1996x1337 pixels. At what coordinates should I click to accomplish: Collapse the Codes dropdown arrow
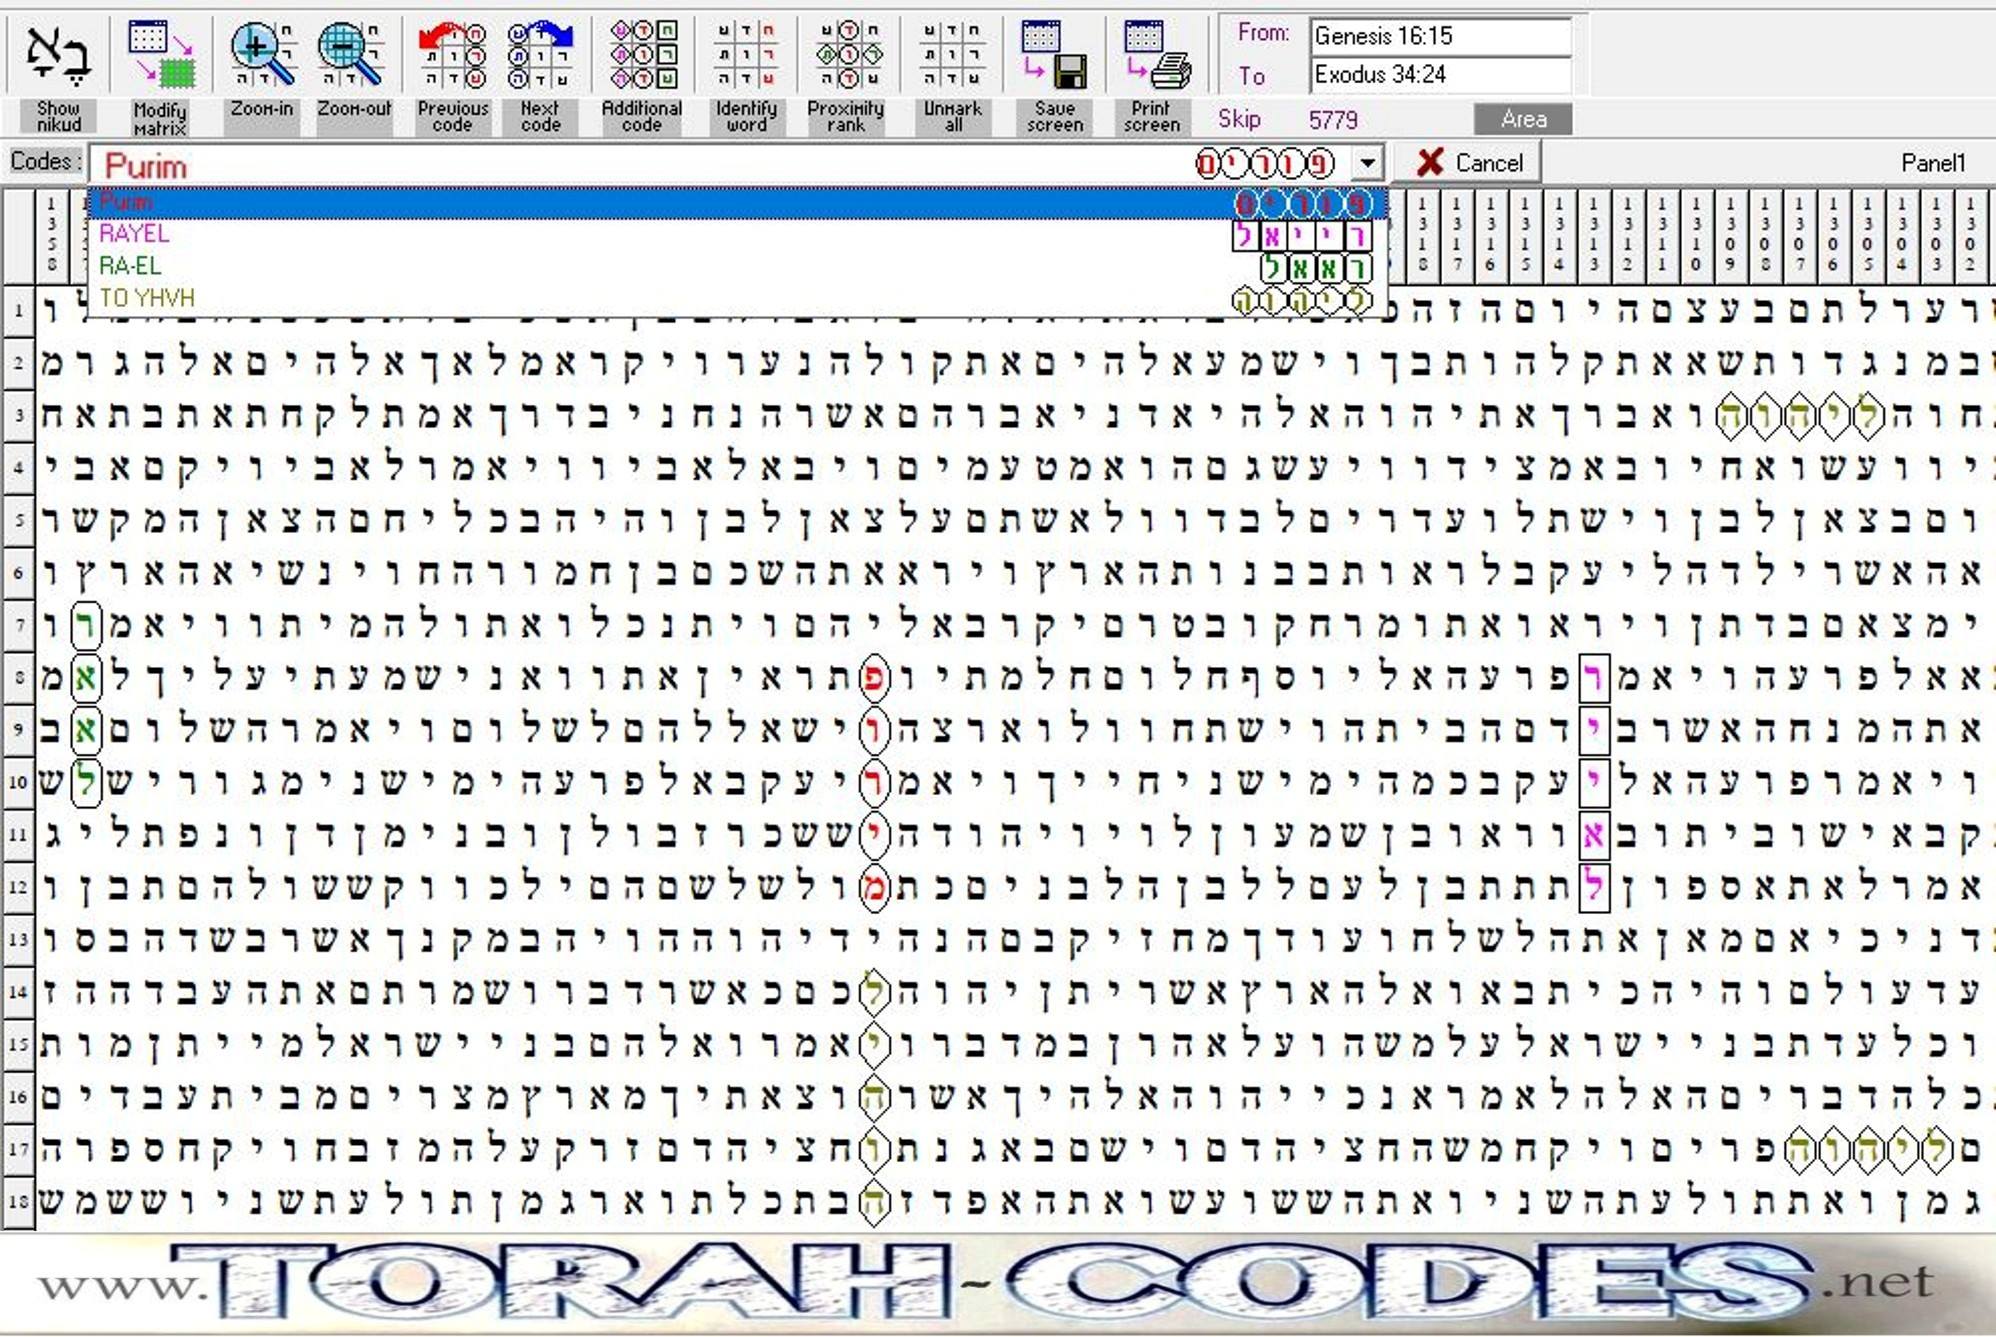(x=1367, y=163)
